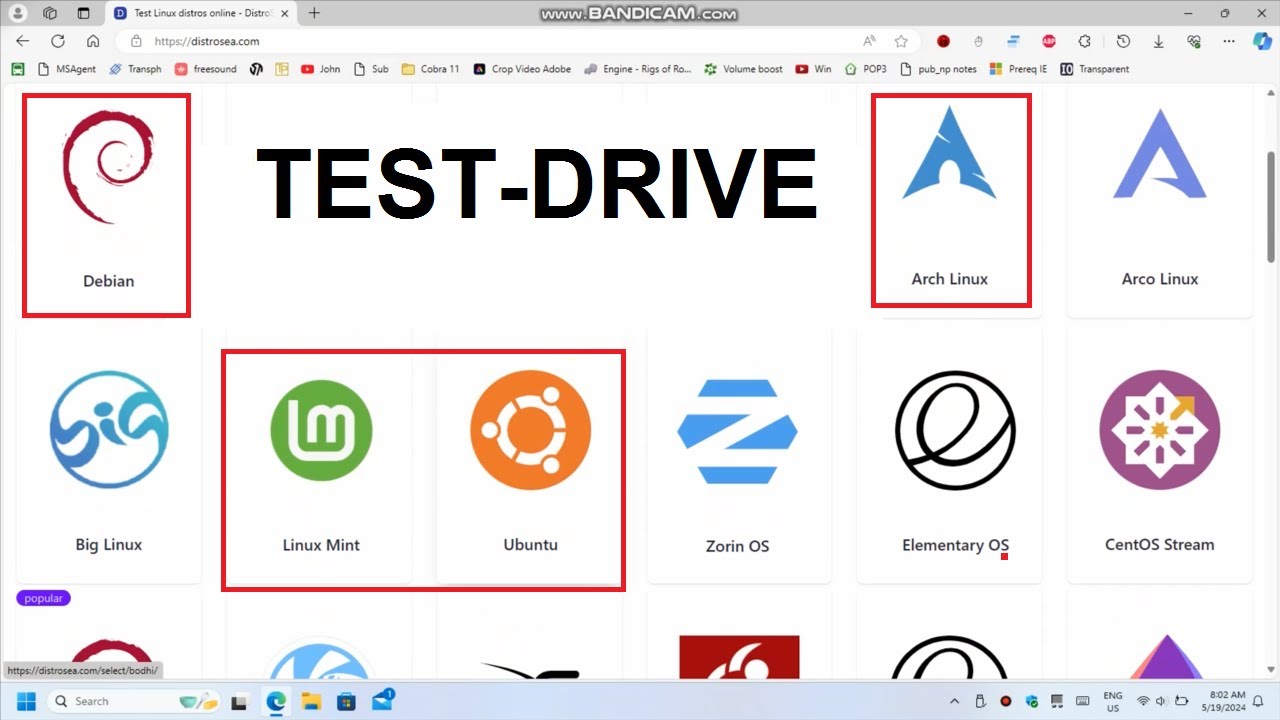The width and height of the screenshot is (1280, 720).
Task: Open File Explorer from the taskbar
Action: coord(311,701)
